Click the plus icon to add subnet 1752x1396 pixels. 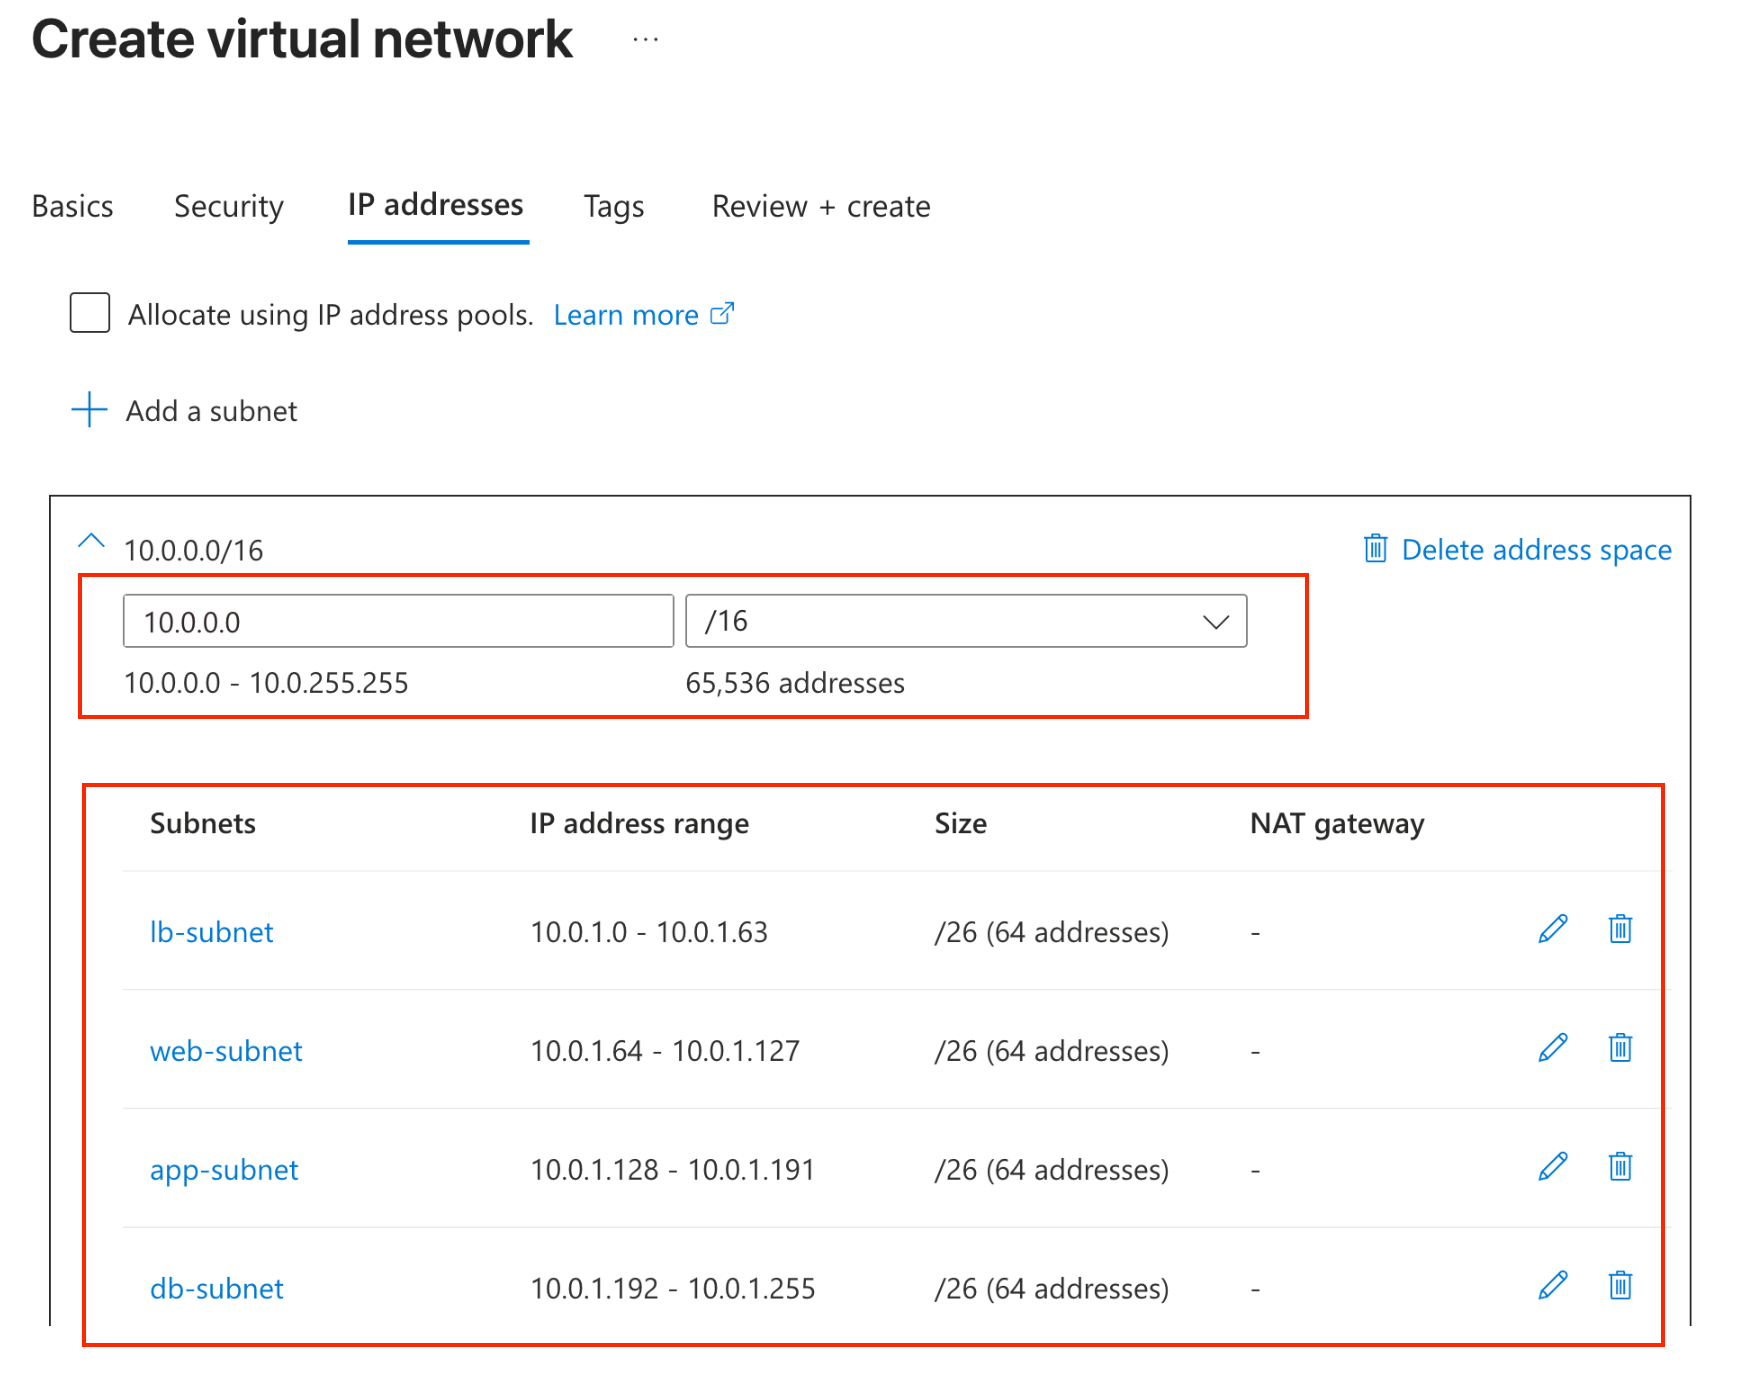pos(89,410)
